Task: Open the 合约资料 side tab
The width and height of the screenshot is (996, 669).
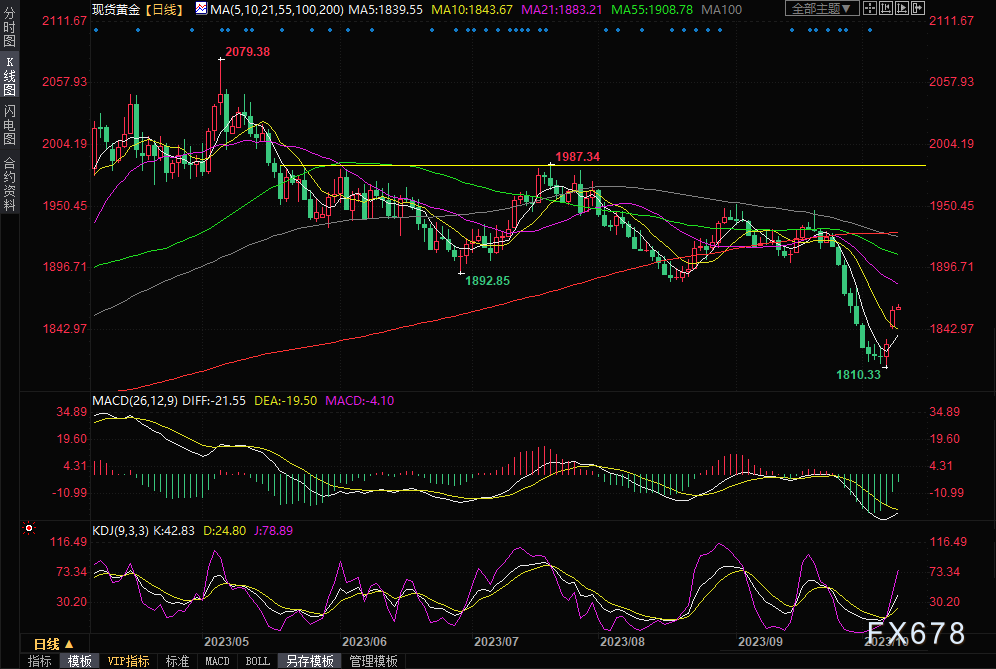Action: [x=10, y=183]
